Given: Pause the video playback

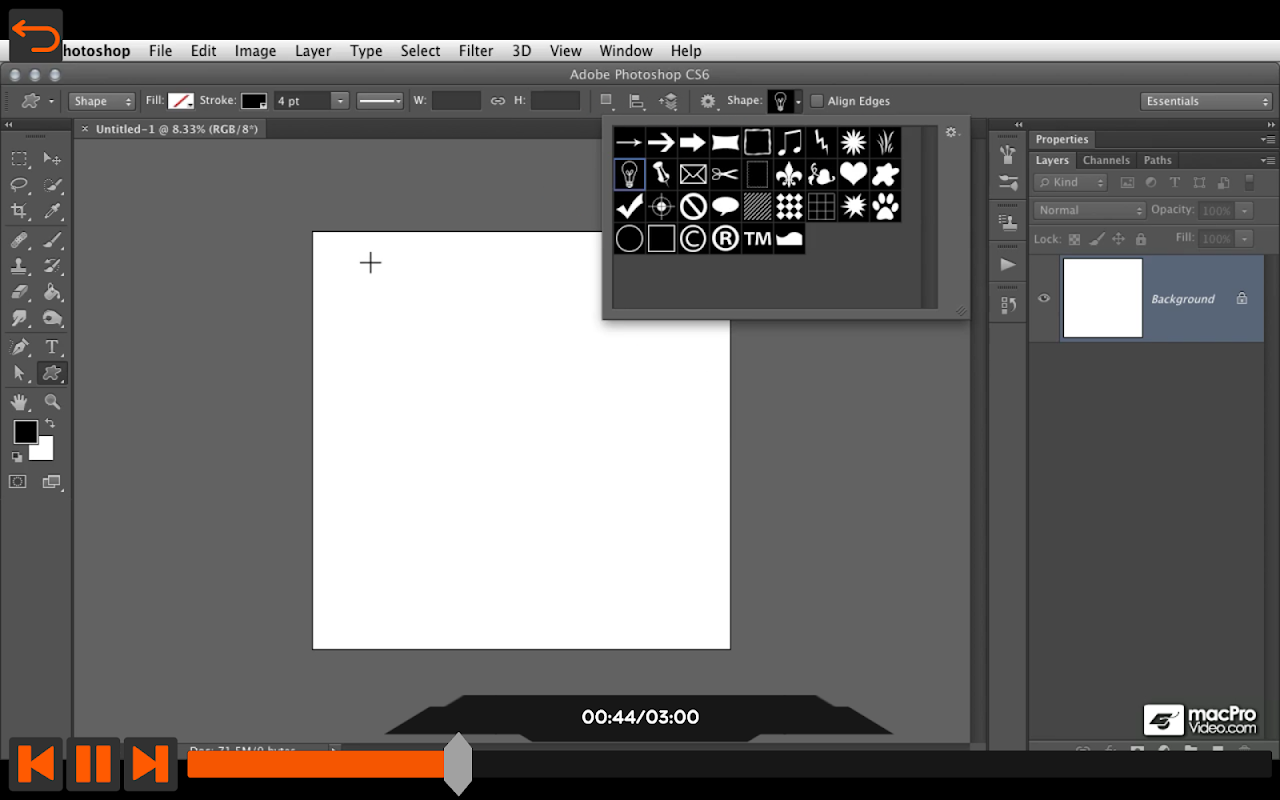Looking at the screenshot, I should coord(93,764).
